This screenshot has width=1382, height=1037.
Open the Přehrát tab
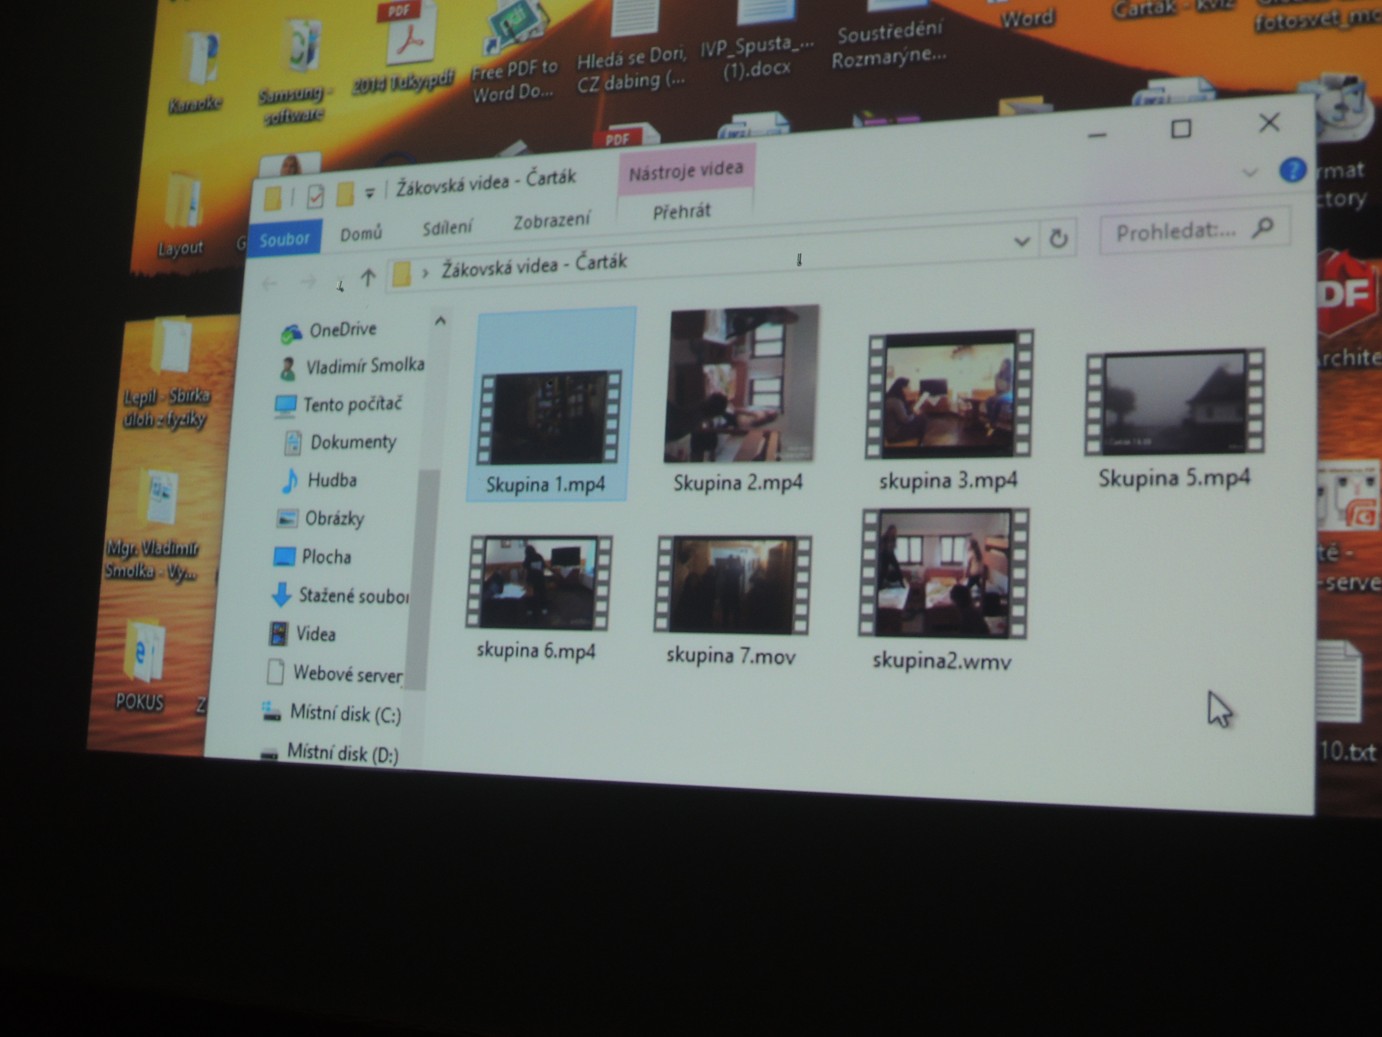tap(682, 212)
